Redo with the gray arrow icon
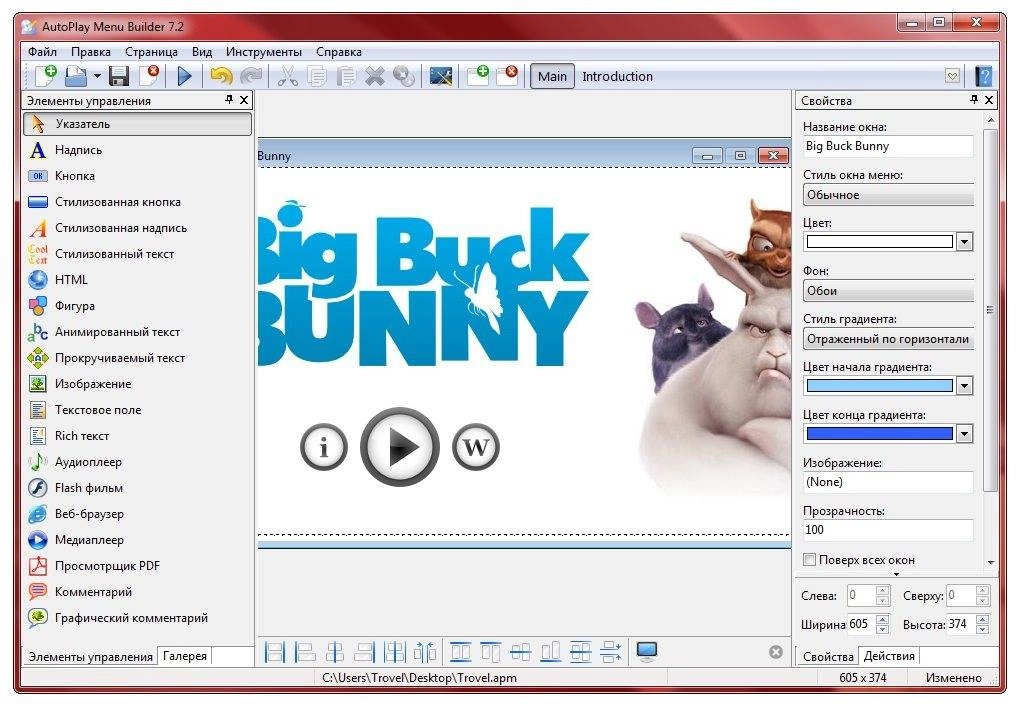The width and height of the screenshot is (1024, 713). [251, 76]
